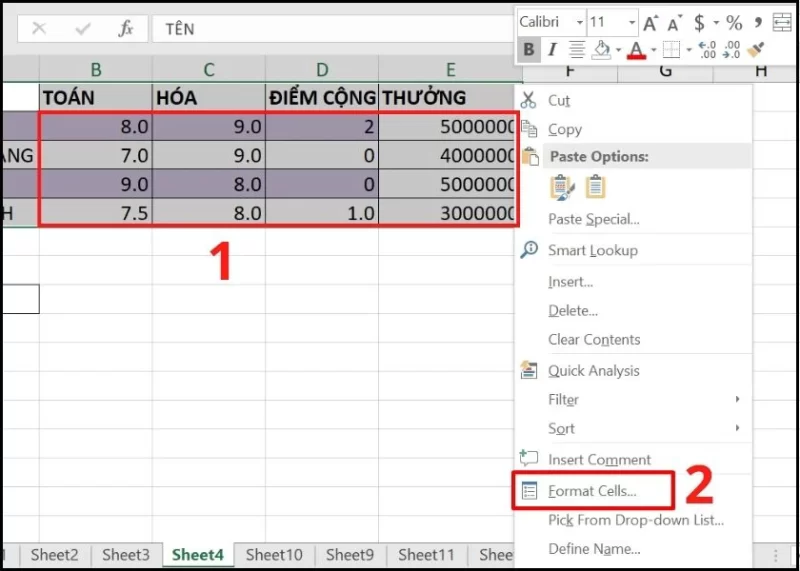800x571 pixels.
Task: Open Quick Analysis from the menu
Action: coord(633,371)
